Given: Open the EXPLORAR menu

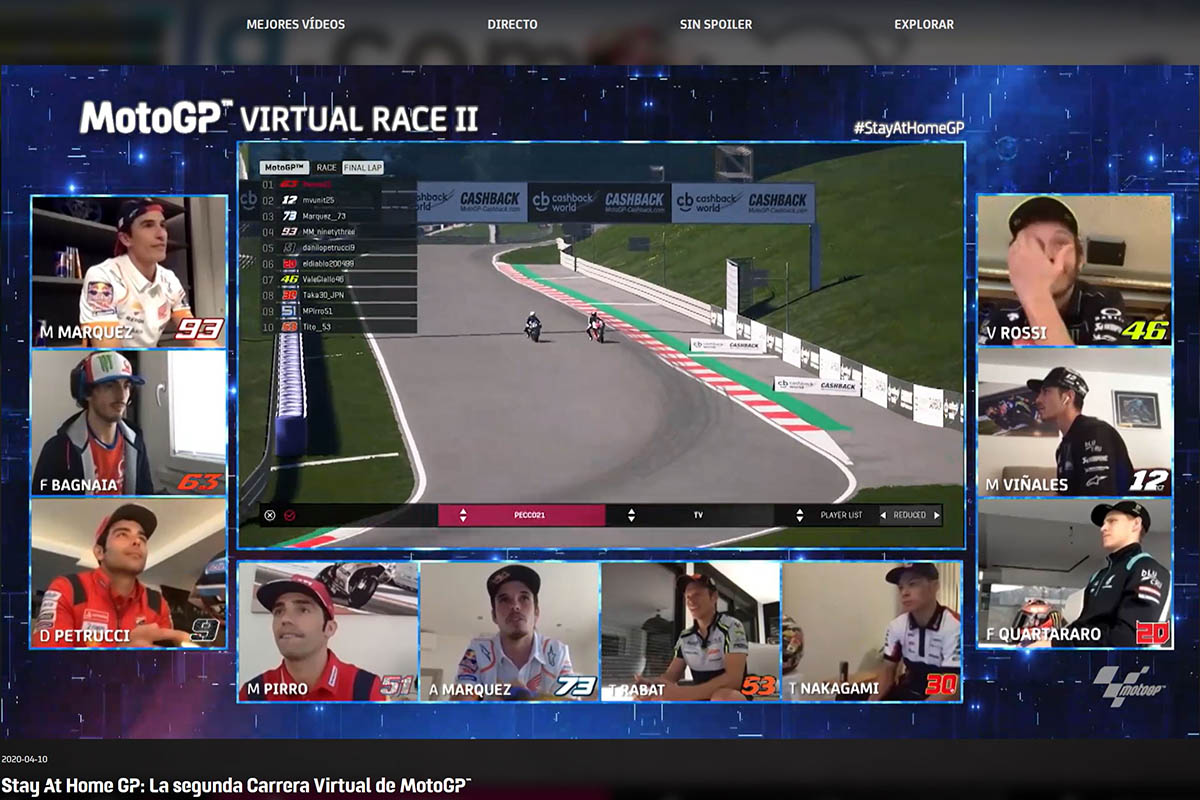Looking at the screenshot, I should click(924, 24).
